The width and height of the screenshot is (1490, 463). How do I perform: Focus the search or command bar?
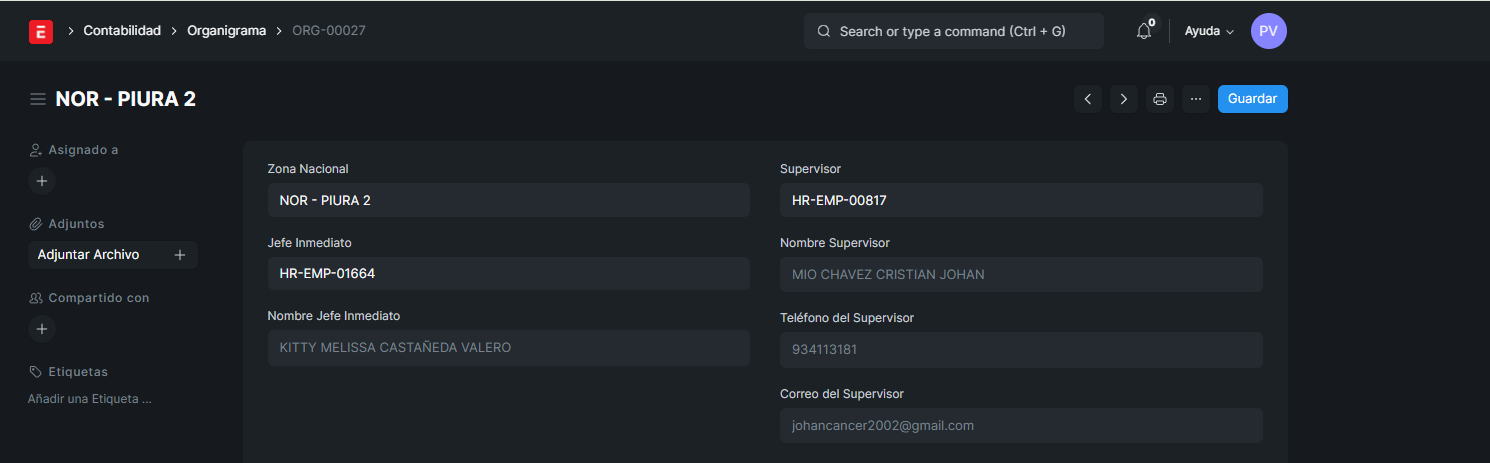pyautogui.click(x=953, y=31)
